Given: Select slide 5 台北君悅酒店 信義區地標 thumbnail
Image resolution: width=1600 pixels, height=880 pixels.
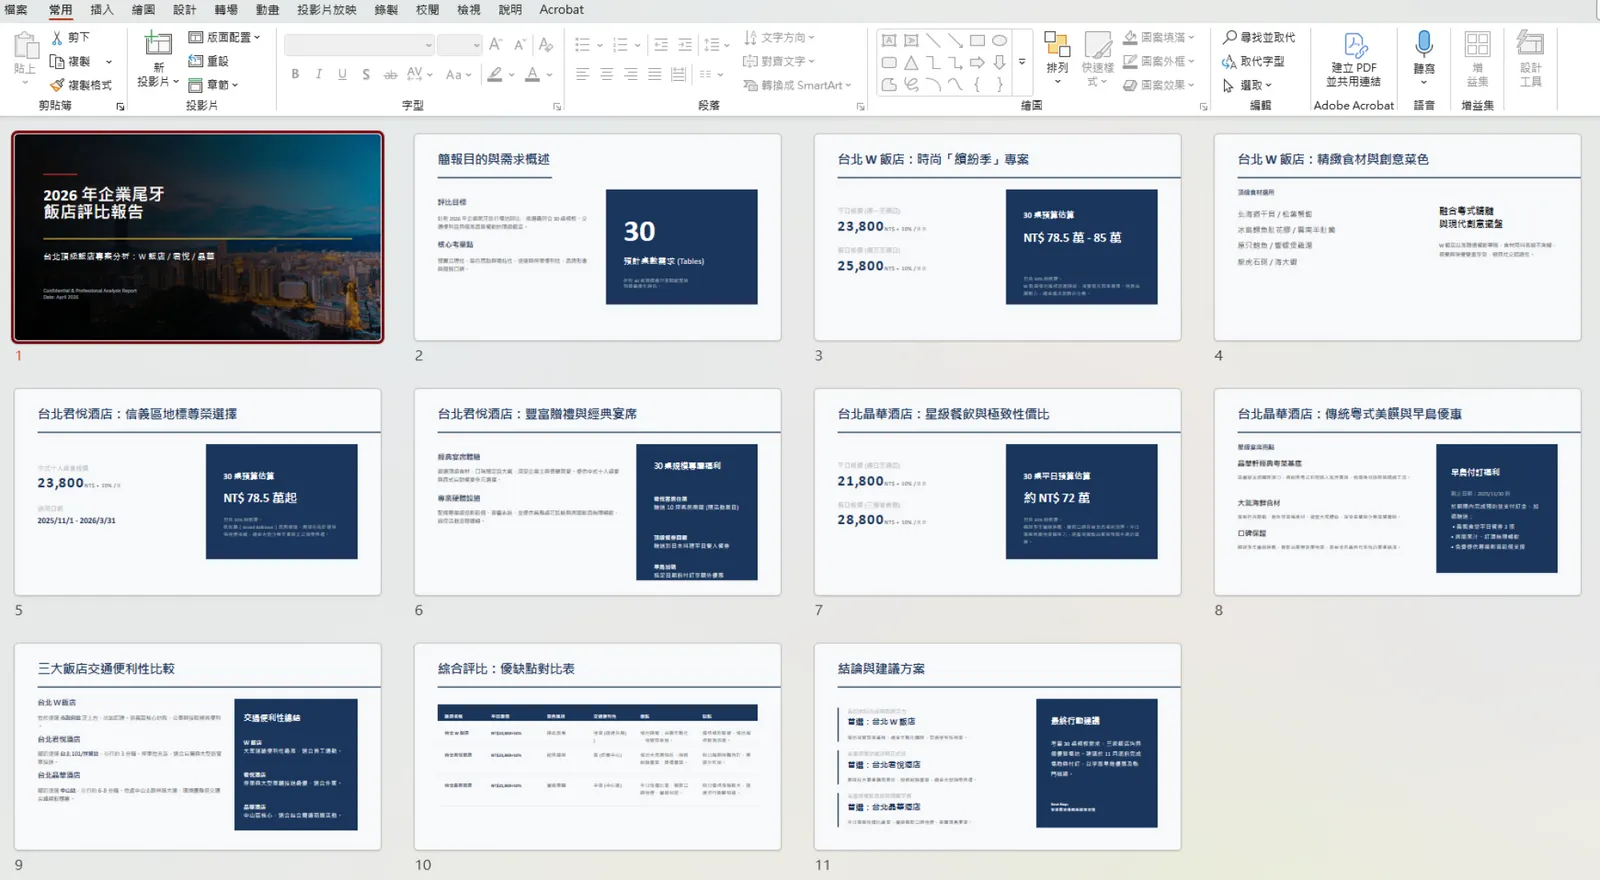Looking at the screenshot, I should (198, 492).
